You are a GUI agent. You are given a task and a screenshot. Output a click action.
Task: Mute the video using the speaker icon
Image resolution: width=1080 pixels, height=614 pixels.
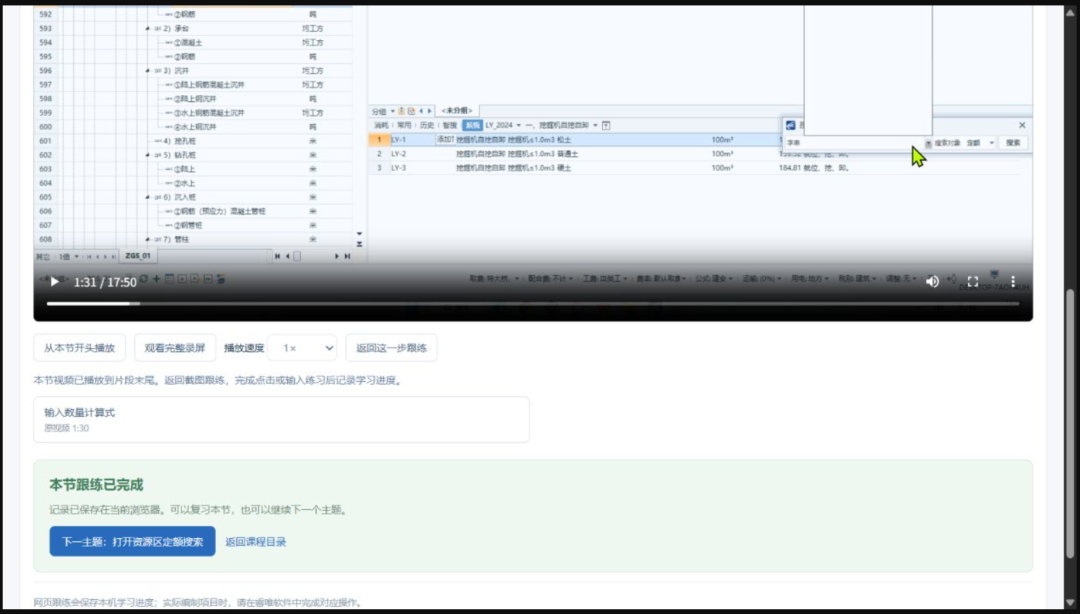click(932, 281)
